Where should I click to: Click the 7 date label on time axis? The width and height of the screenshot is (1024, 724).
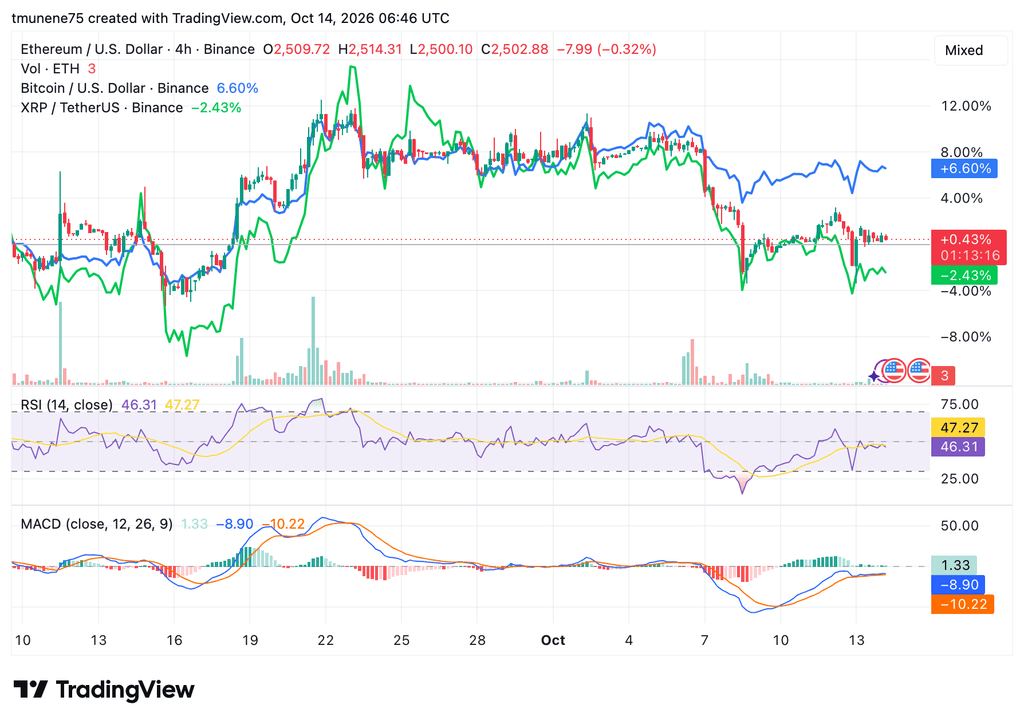click(x=705, y=640)
